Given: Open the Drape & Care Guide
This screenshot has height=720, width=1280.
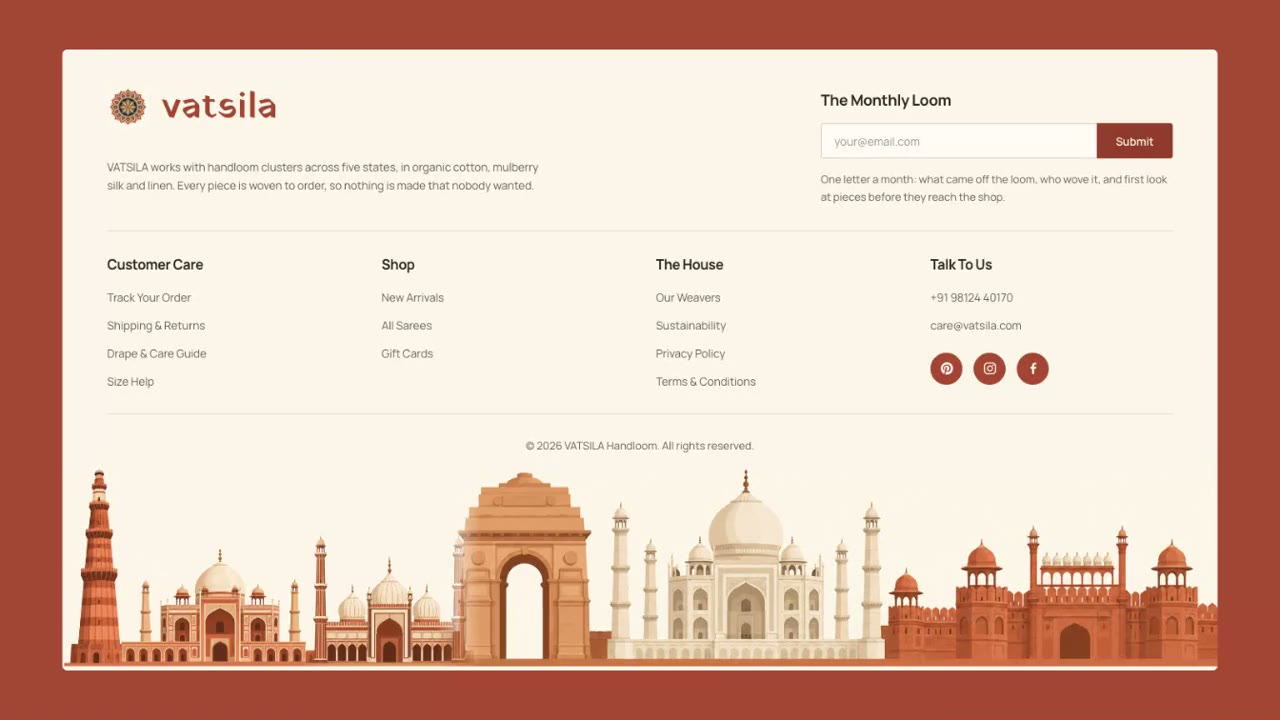Looking at the screenshot, I should 157,354.
